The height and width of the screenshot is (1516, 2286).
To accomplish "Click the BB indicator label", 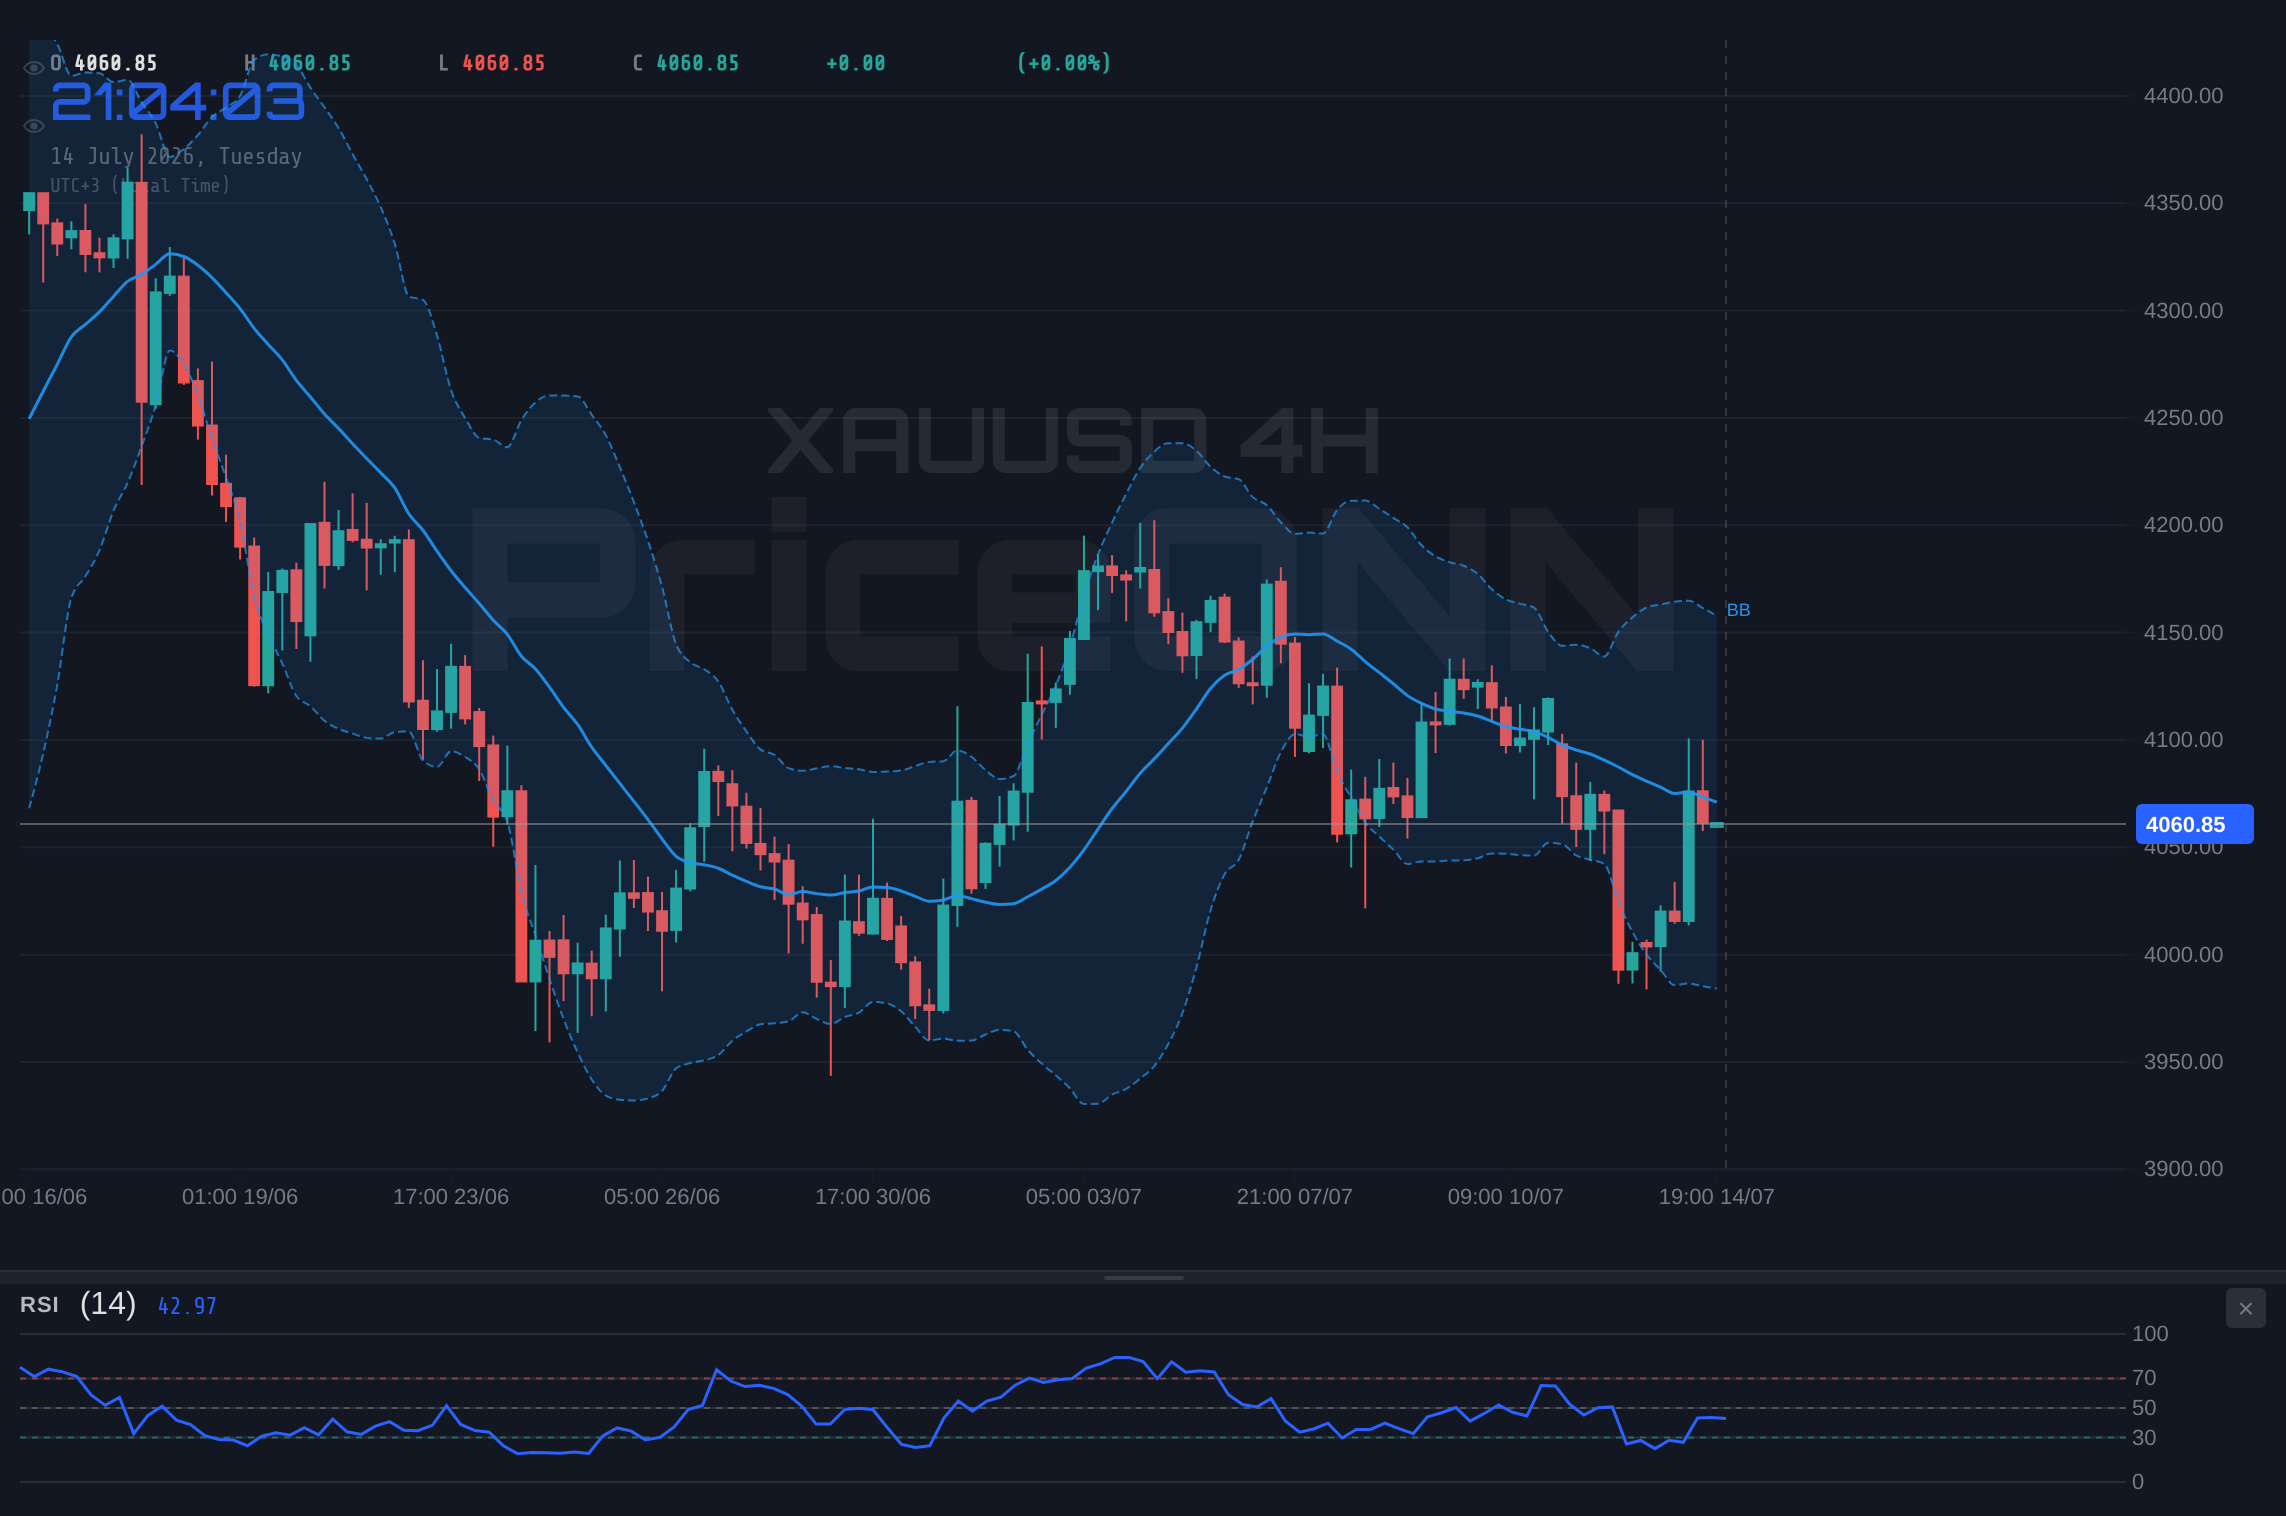I will point(1738,610).
